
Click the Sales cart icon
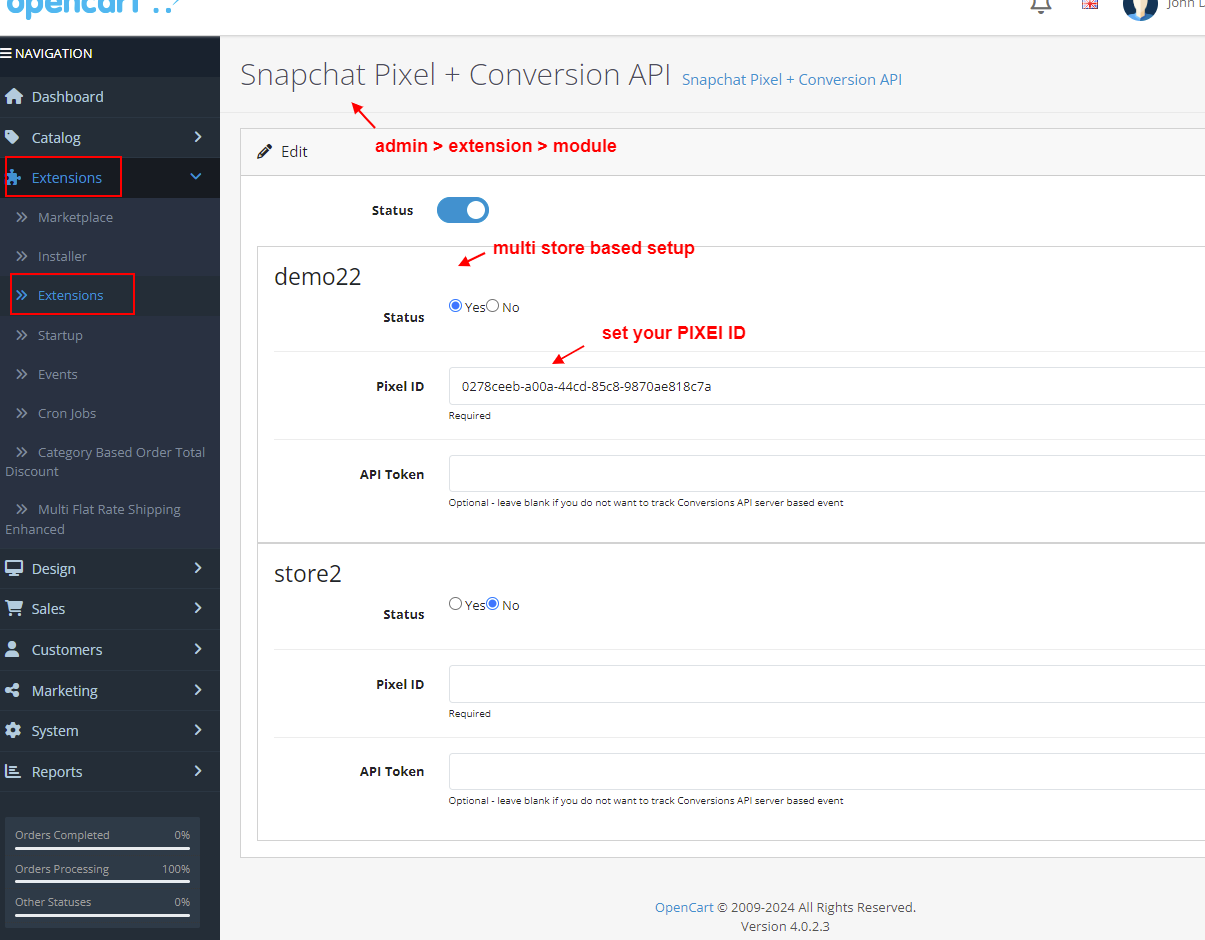point(21,609)
